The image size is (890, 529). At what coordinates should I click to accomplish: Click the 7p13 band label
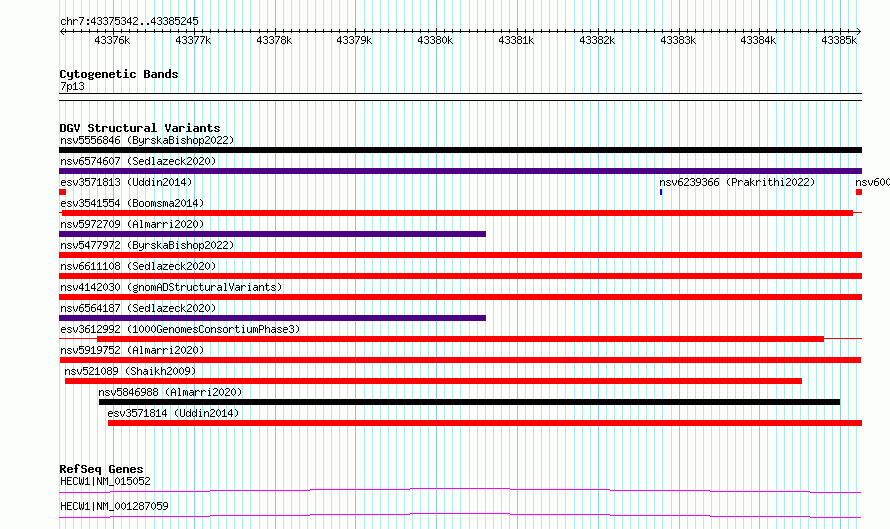(x=72, y=86)
